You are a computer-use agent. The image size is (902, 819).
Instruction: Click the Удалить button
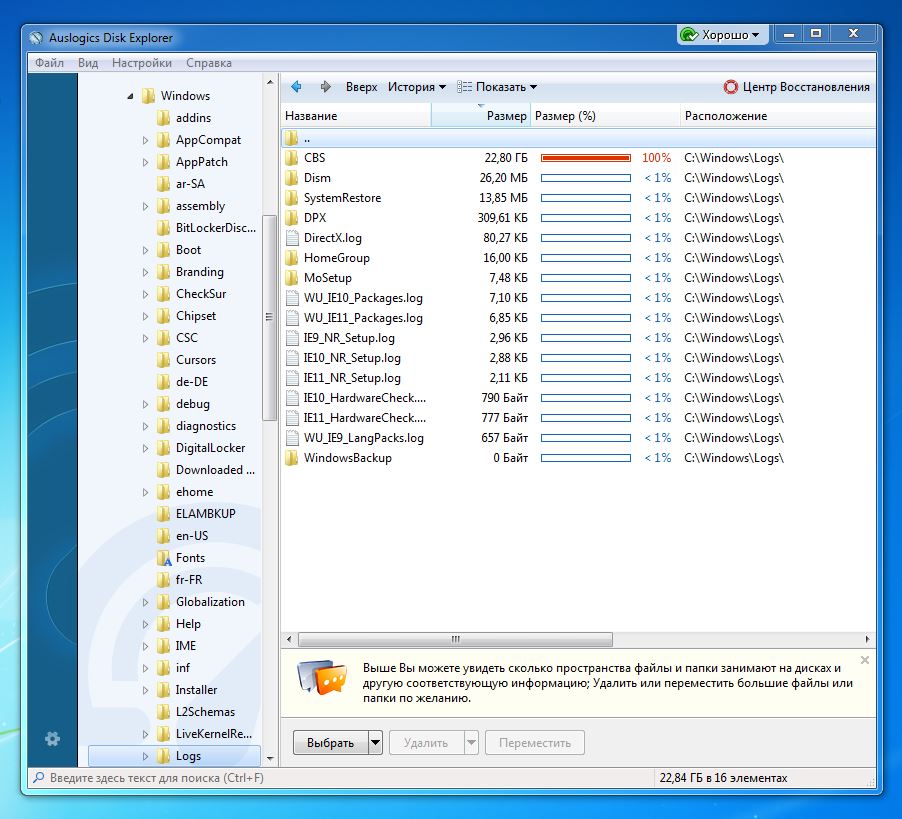(x=426, y=743)
